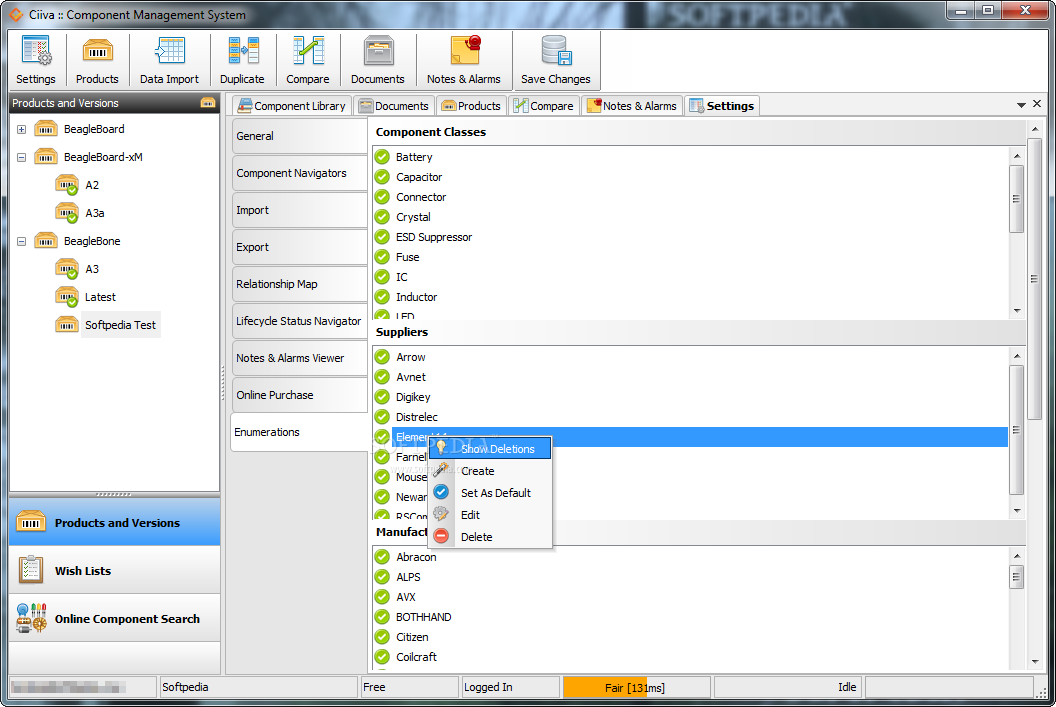The width and height of the screenshot is (1056, 707).
Task: Click the Latest version icon
Action: click(67, 297)
